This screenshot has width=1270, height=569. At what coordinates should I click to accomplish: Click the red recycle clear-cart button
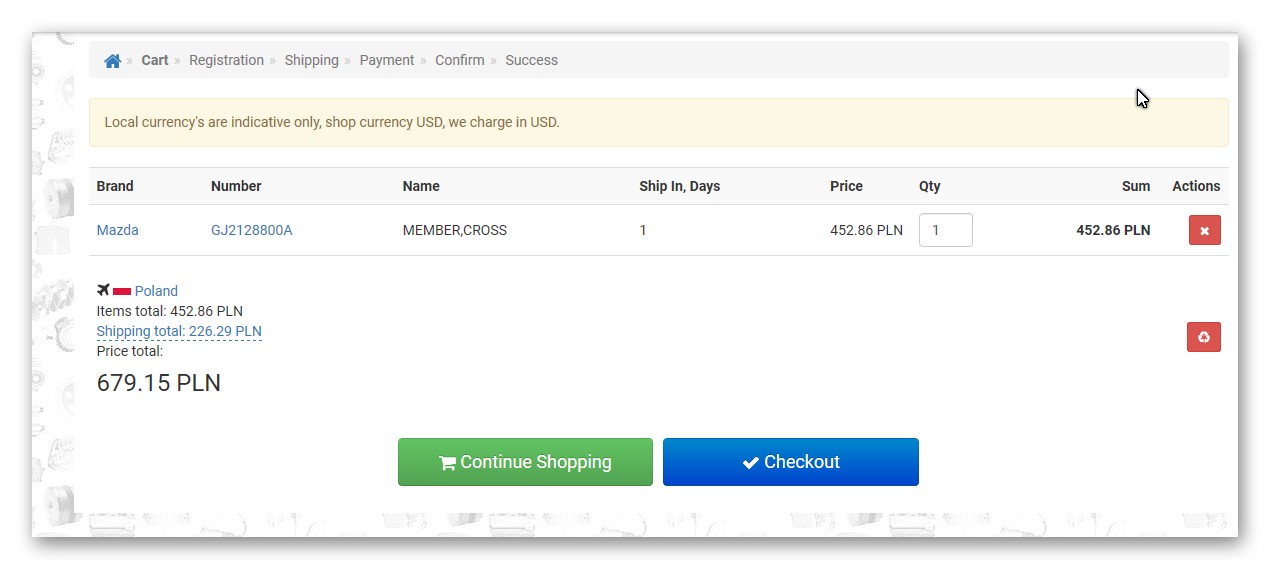(1204, 337)
